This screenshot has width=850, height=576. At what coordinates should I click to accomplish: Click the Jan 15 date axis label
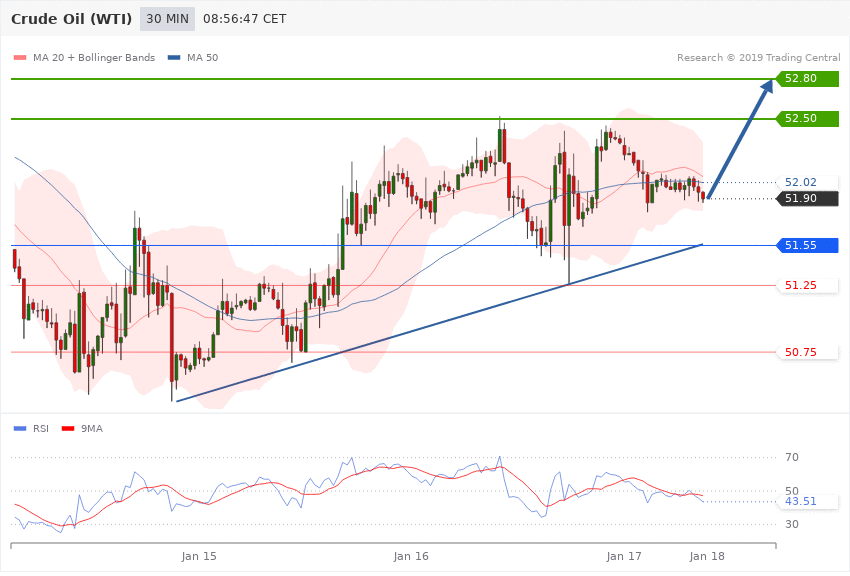click(199, 556)
